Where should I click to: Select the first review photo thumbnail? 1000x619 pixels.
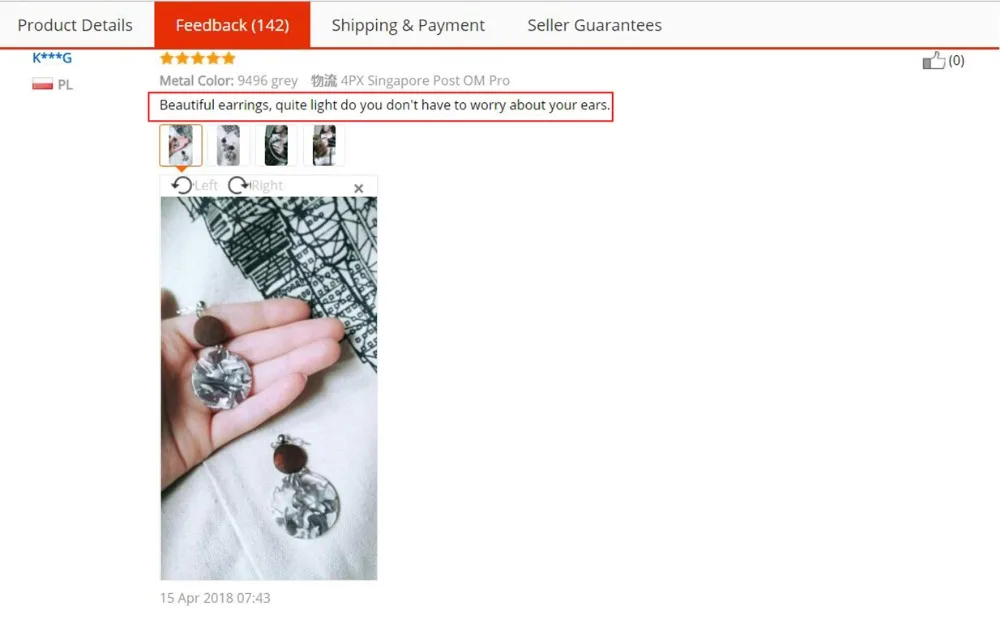[x=180, y=145]
